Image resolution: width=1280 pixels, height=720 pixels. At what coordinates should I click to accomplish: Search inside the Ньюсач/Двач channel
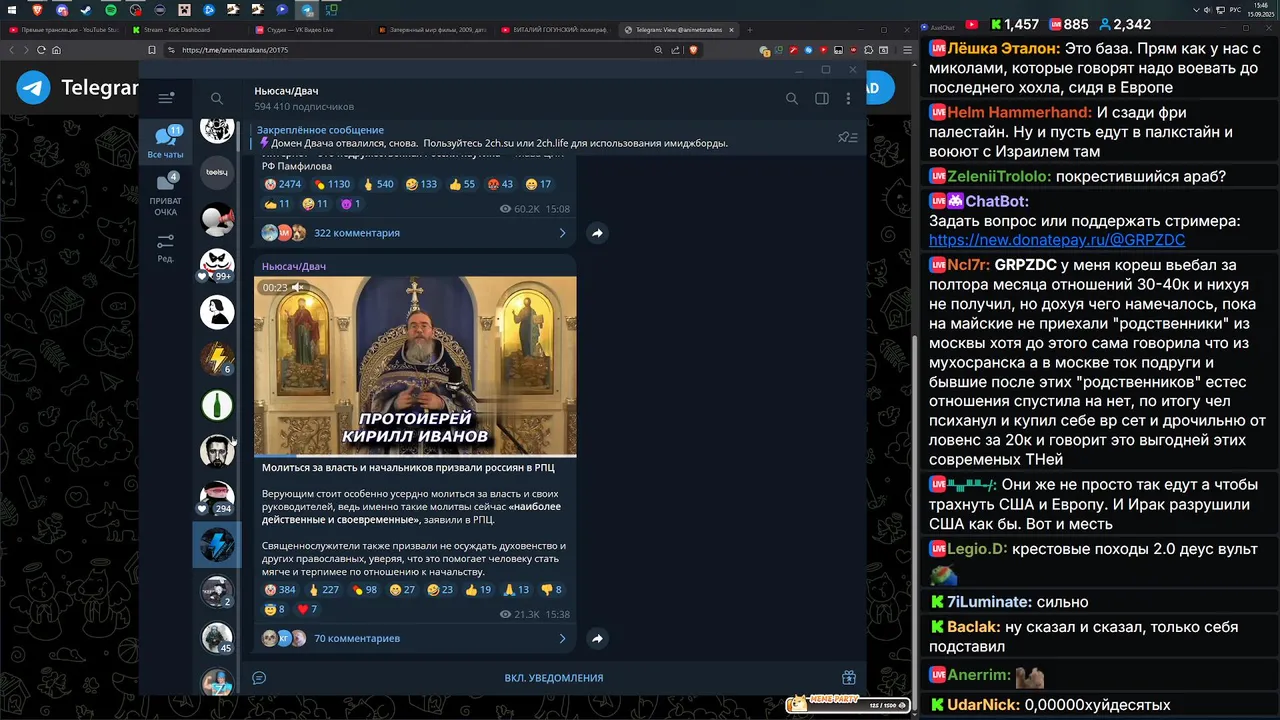pos(791,98)
